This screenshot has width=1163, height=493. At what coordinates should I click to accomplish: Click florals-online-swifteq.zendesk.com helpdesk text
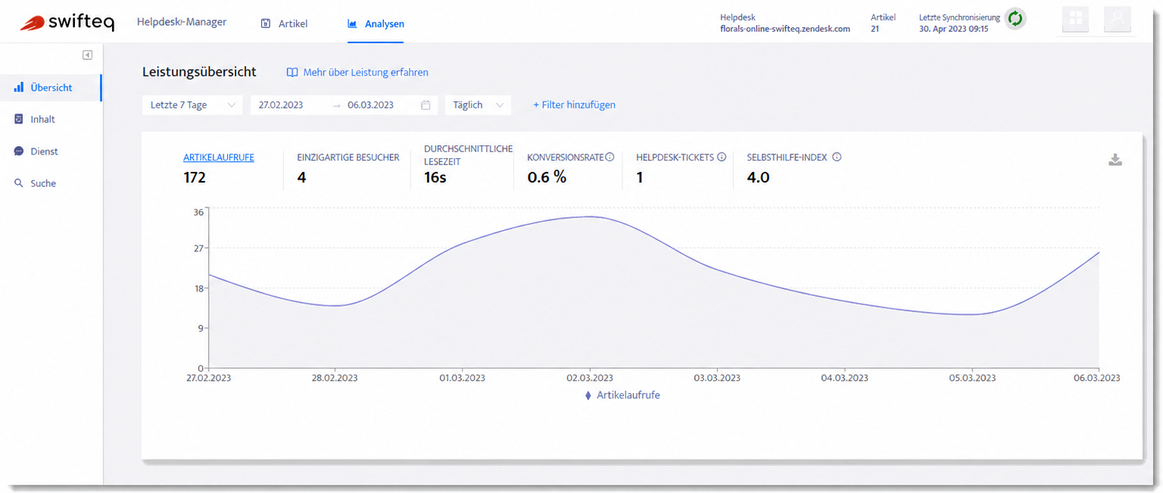(x=785, y=29)
